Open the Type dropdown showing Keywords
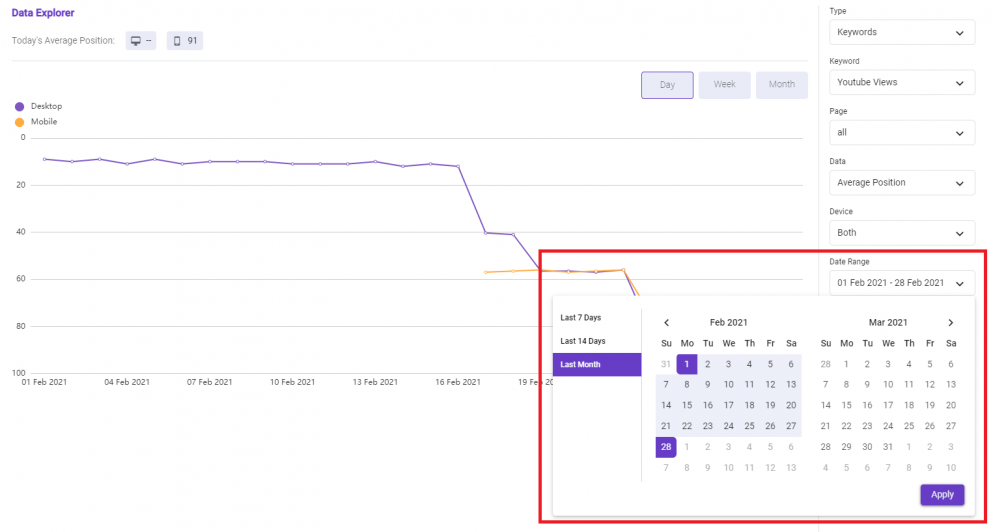This screenshot has width=993, height=532. tap(902, 32)
